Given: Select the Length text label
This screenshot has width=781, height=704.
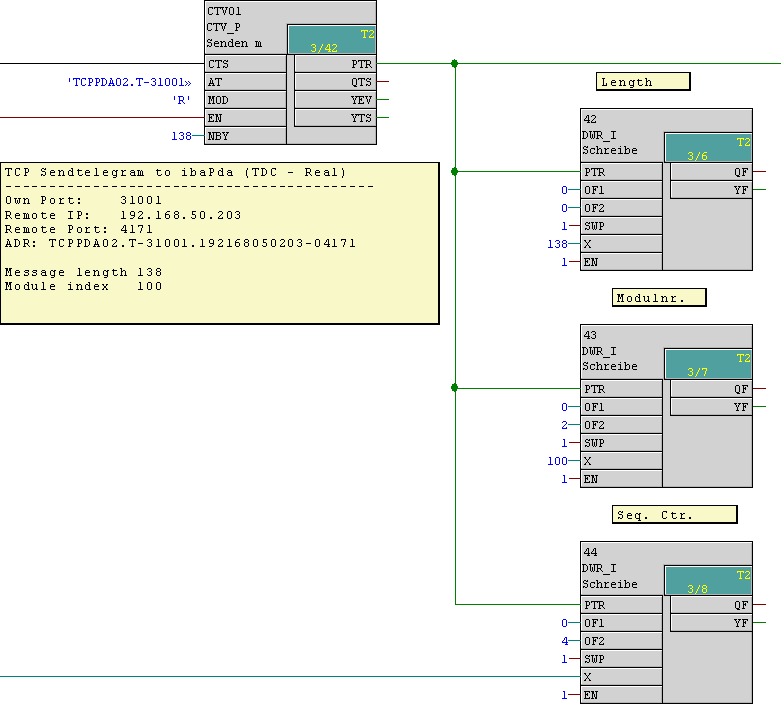Looking at the screenshot, I should (x=643, y=82).
